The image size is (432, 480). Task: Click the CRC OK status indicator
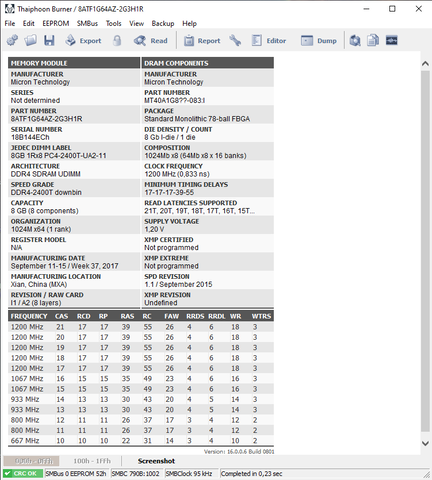pos(23,474)
